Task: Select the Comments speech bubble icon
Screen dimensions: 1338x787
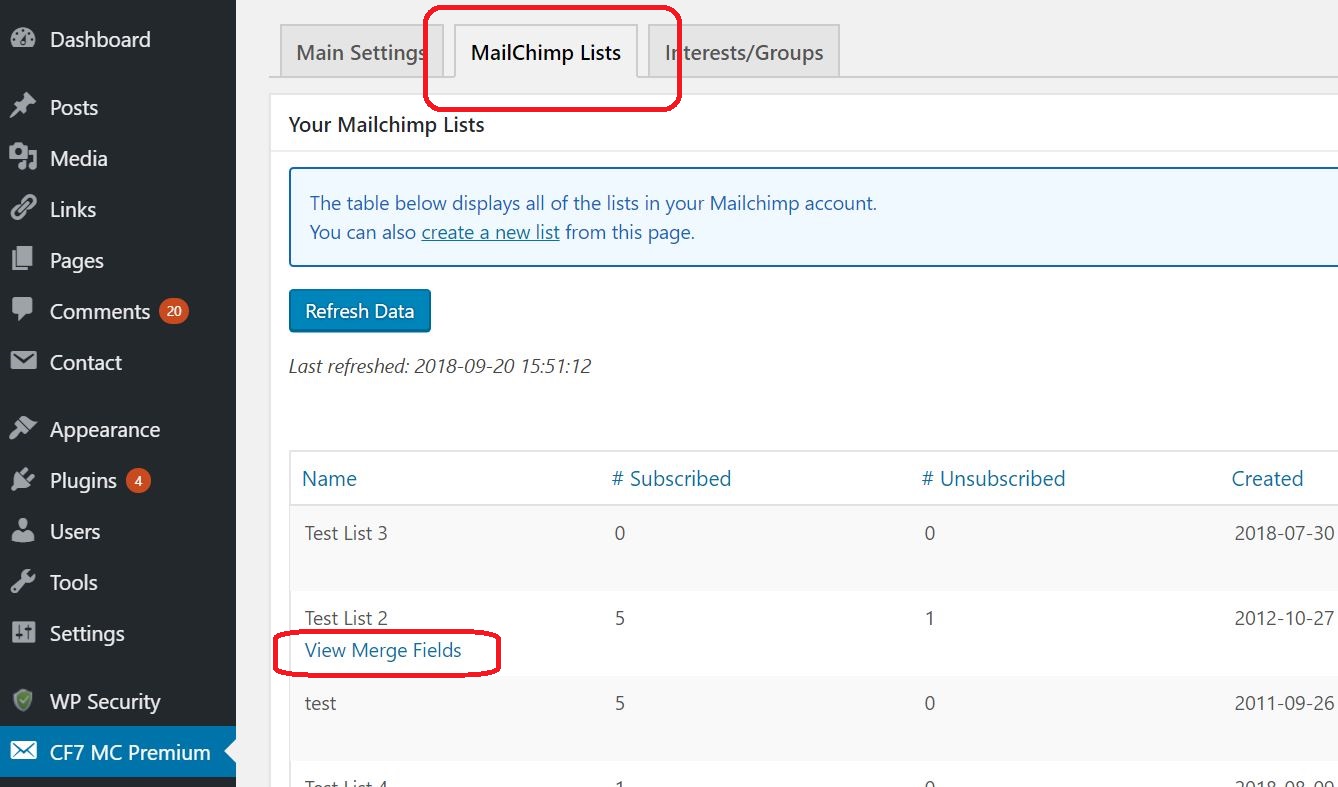Action: pyautogui.click(x=22, y=311)
